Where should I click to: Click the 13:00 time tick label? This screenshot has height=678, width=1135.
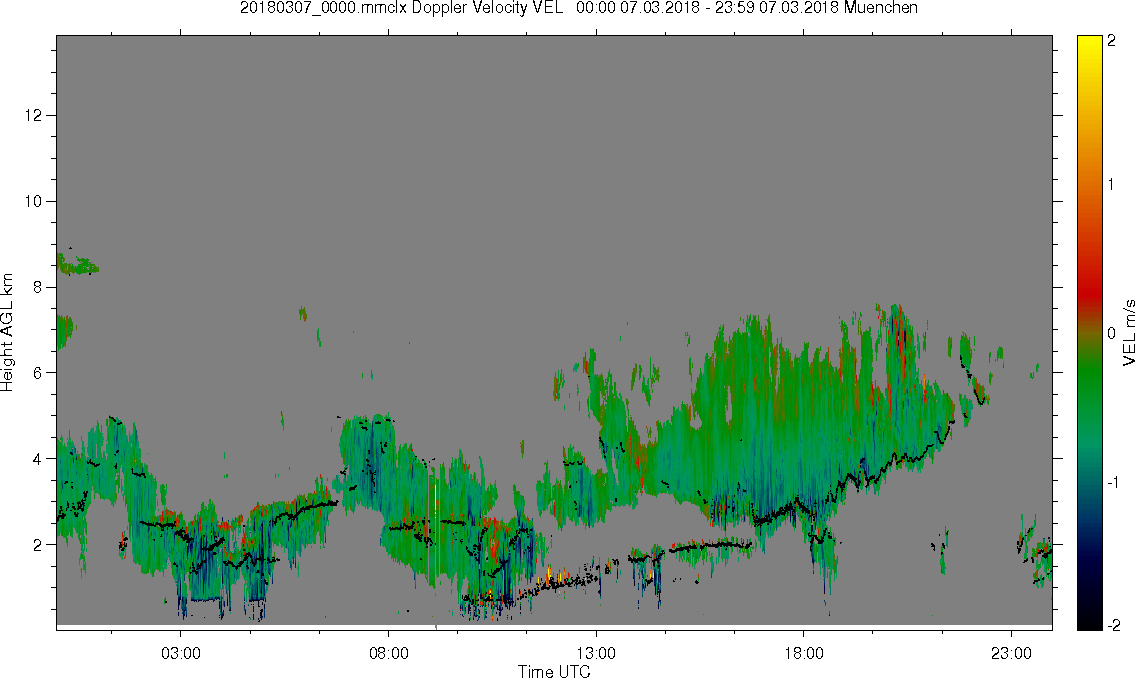pos(596,653)
